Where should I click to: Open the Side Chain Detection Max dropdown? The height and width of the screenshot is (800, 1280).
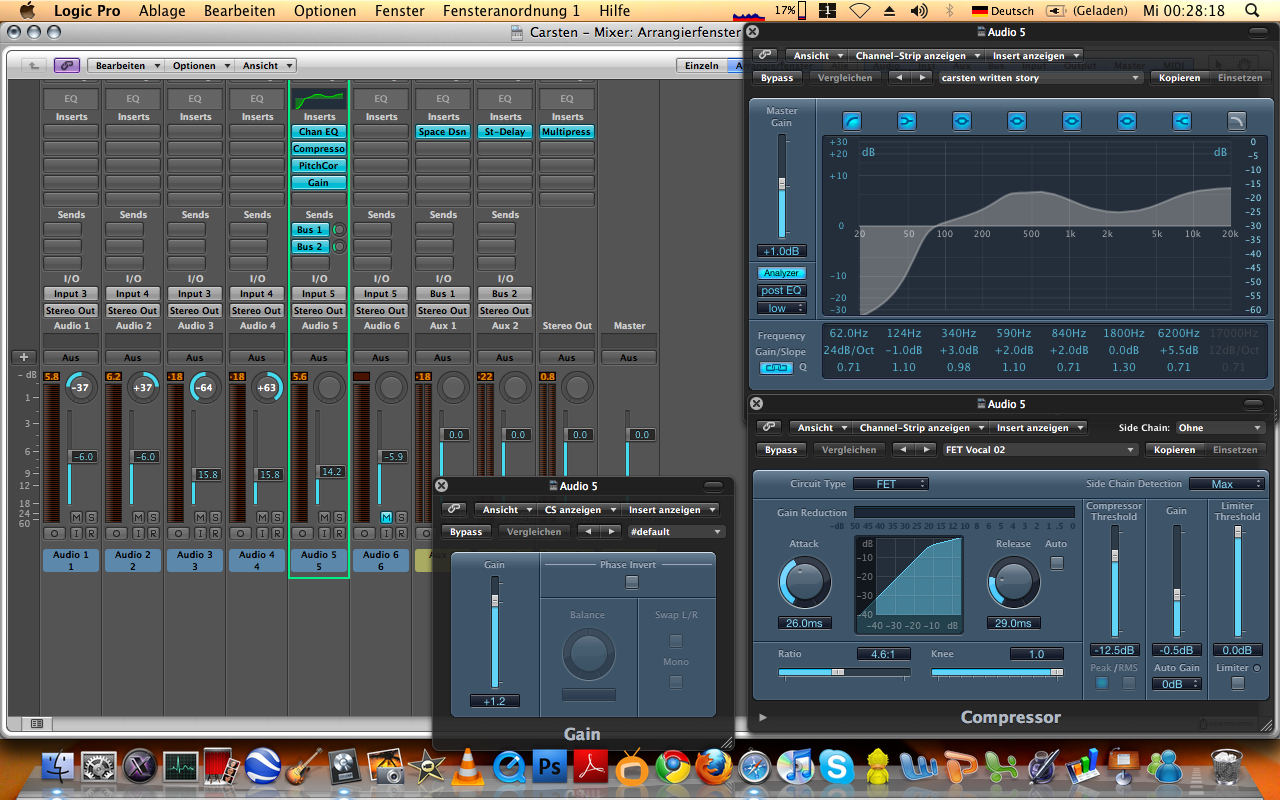(1227, 484)
